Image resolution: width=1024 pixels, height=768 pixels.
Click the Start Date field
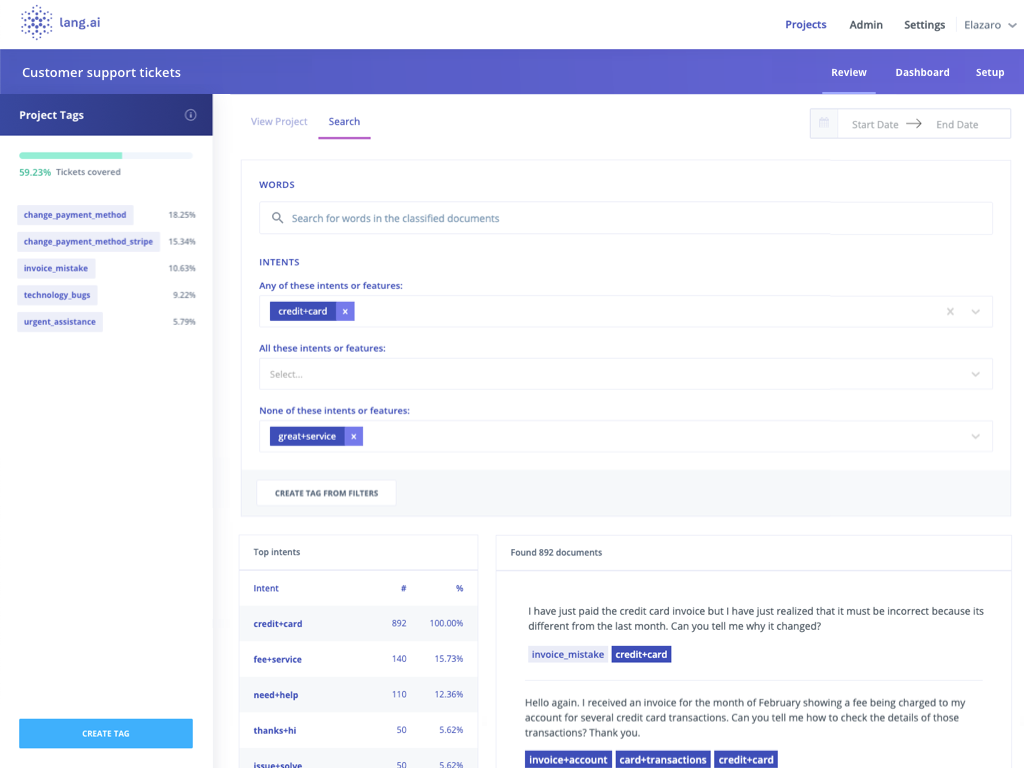[x=874, y=124]
